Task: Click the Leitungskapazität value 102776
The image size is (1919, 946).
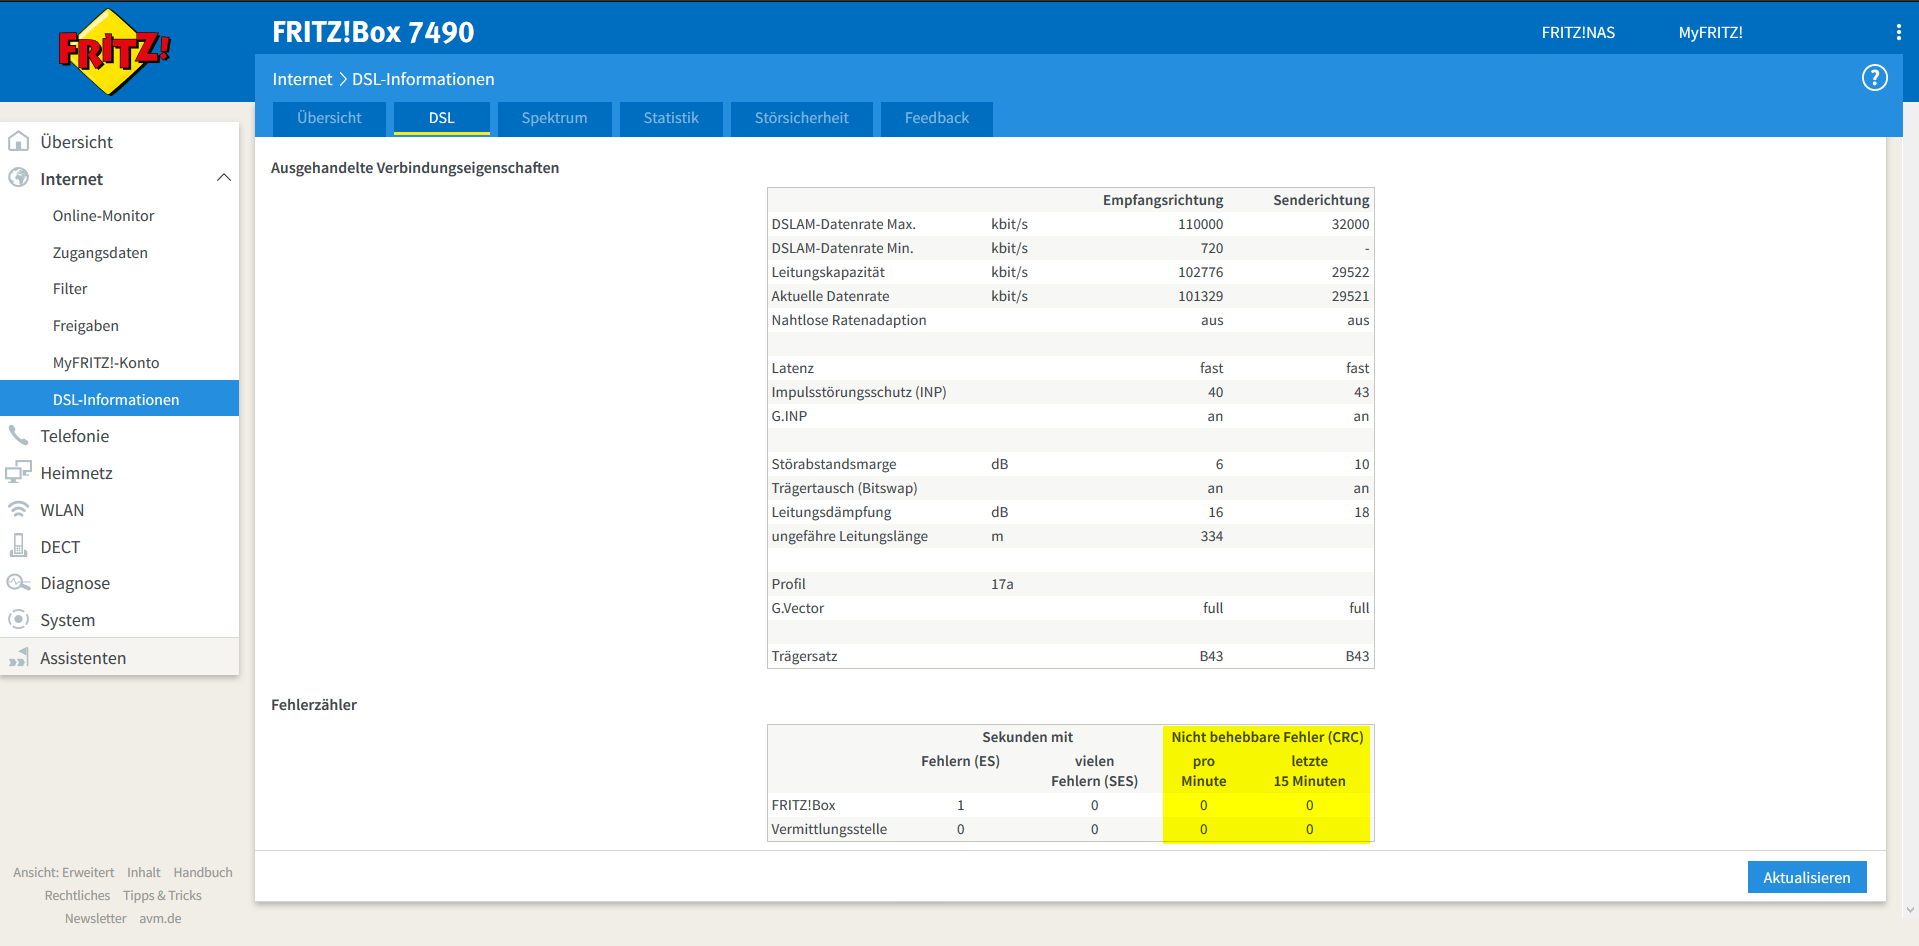Action: click(x=1200, y=272)
